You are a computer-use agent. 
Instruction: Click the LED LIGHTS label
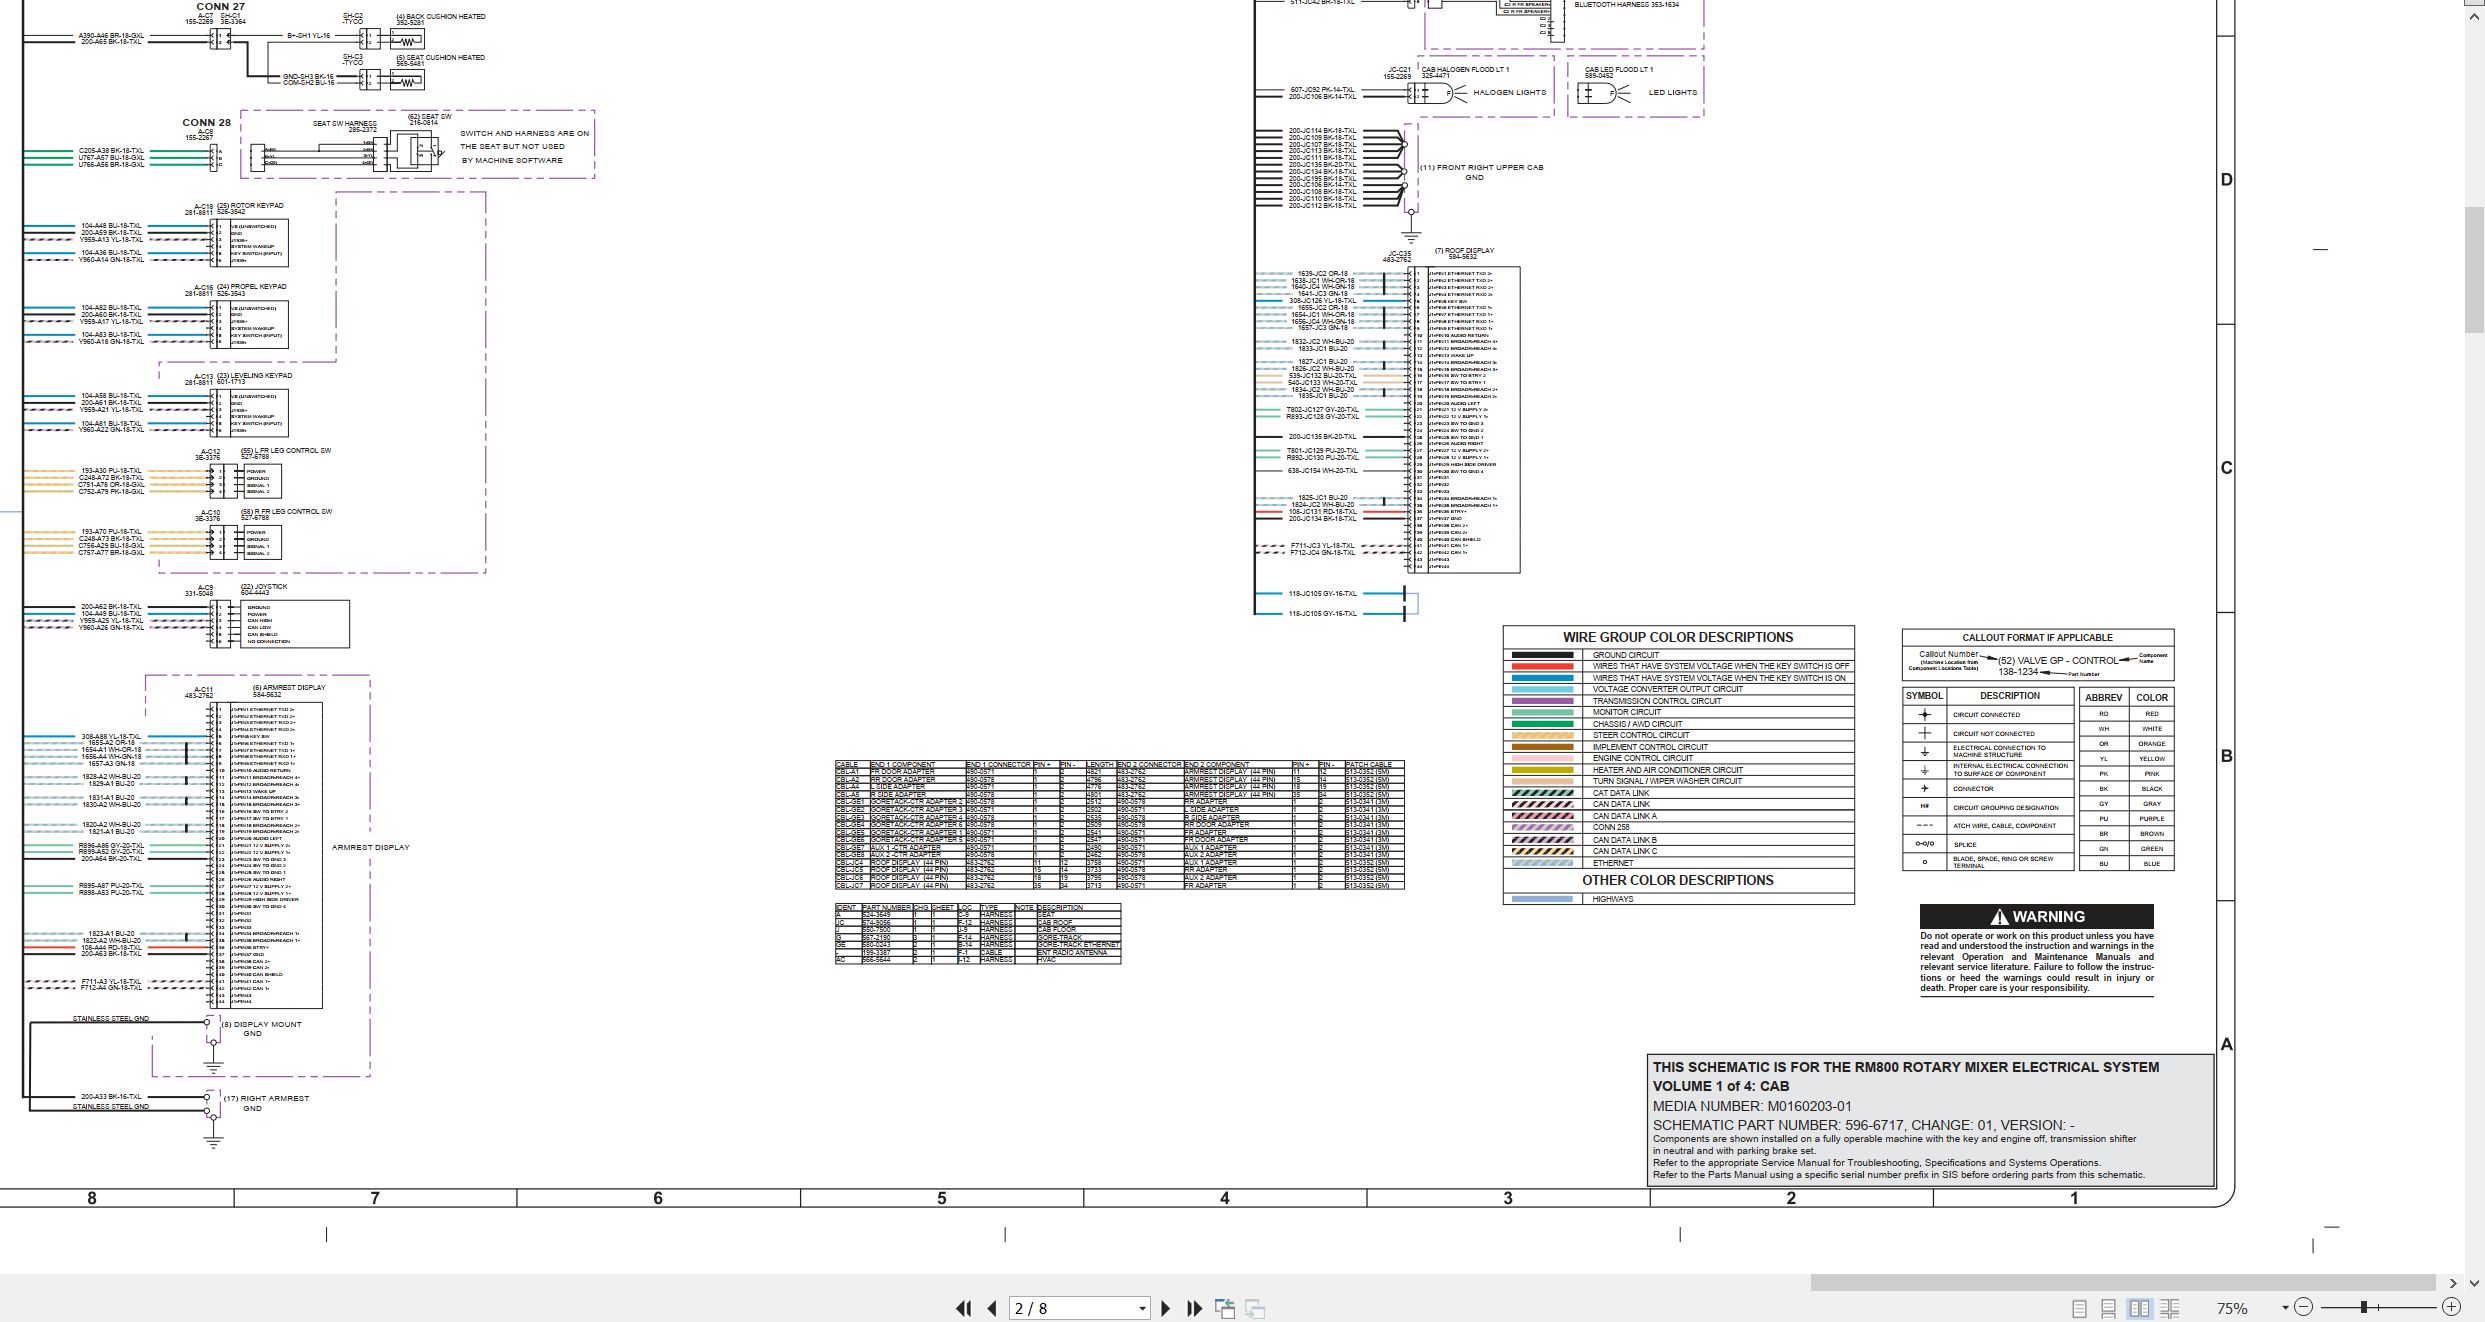click(x=1672, y=92)
